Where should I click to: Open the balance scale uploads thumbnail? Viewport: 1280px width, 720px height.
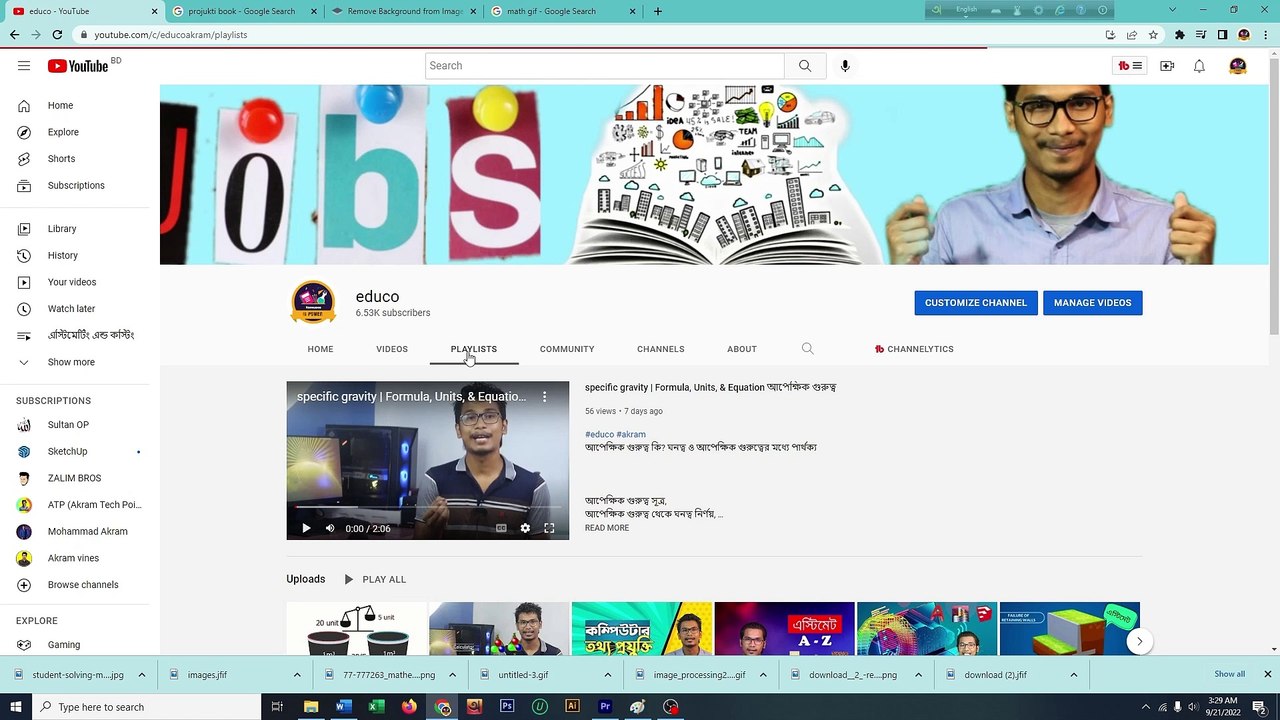pos(357,629)
